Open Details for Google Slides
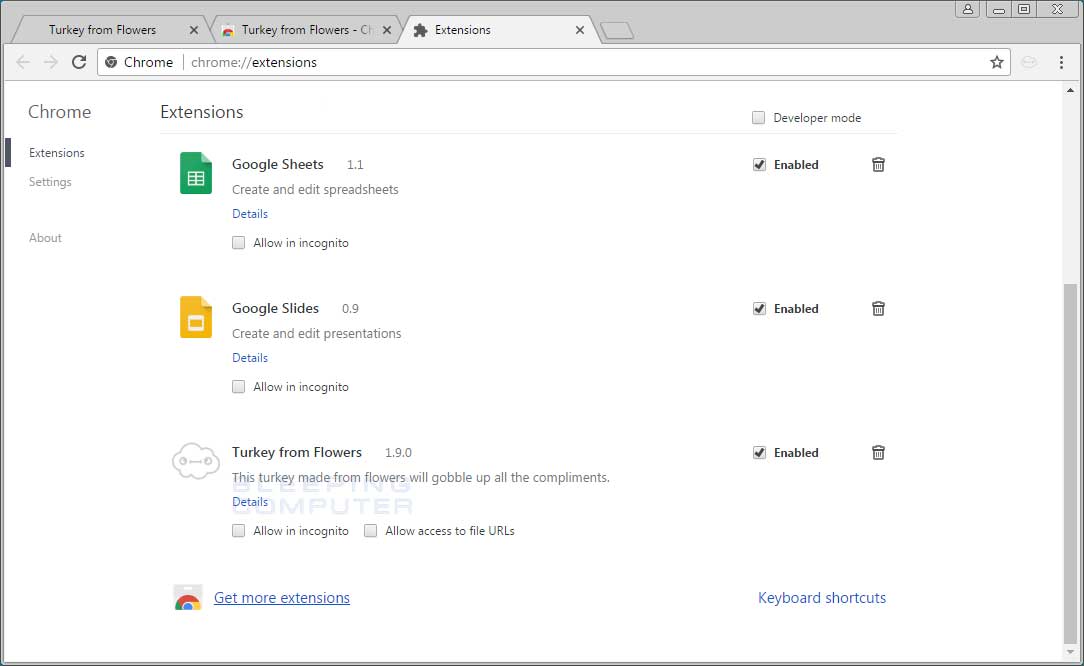The height and width of the screenshot is (666, 1084). point(250,358)
